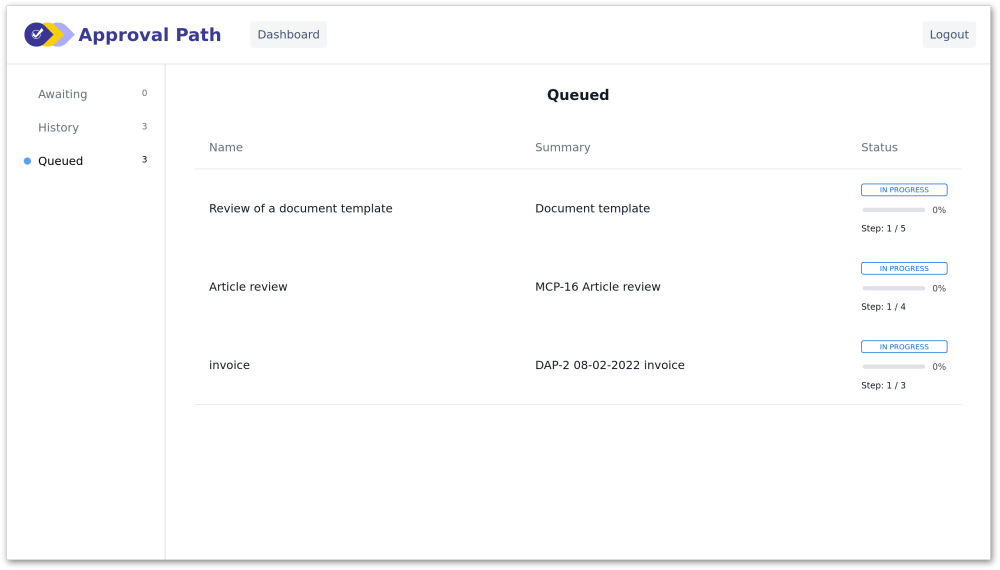The image size is (1000, 570).
Task: Open the Article review row
Action: point(578,287)
